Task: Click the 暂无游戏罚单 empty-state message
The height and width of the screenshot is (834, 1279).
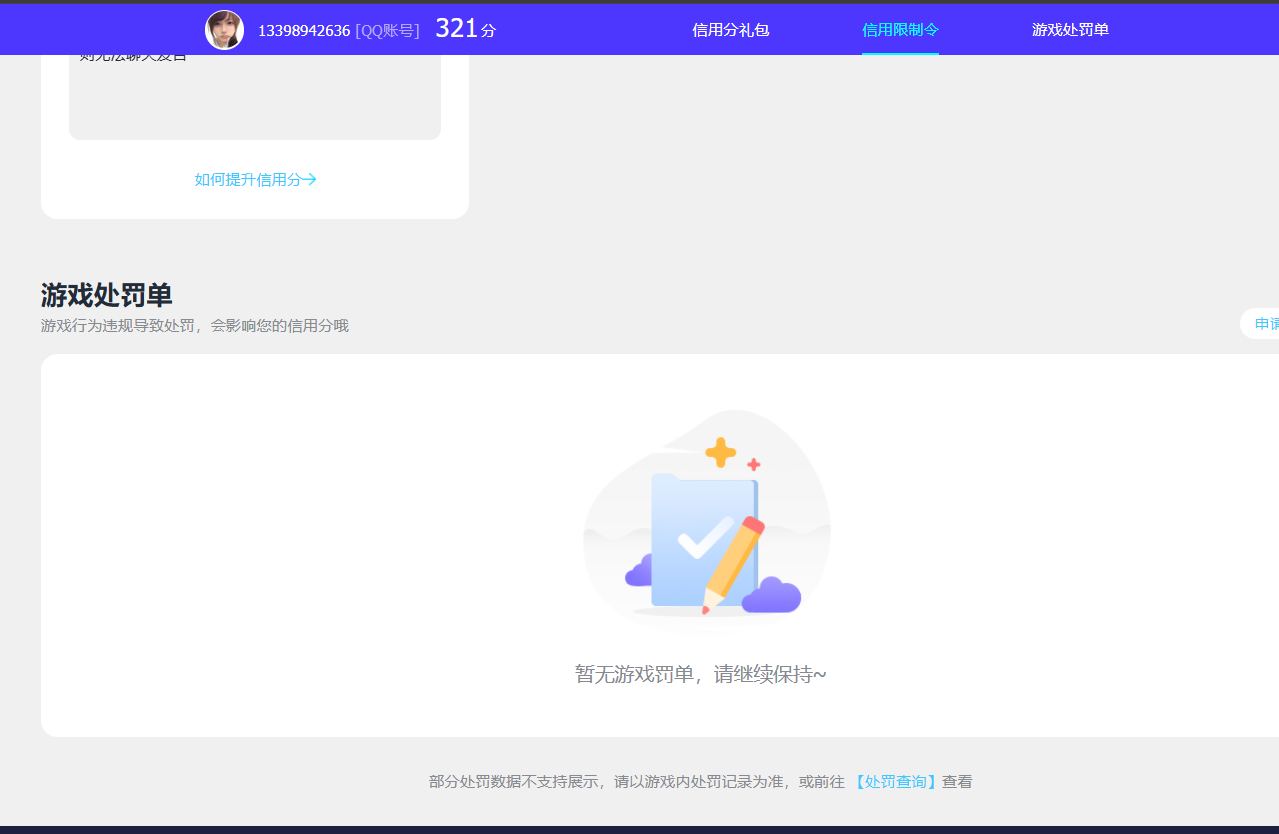Action: pos(700,674)
